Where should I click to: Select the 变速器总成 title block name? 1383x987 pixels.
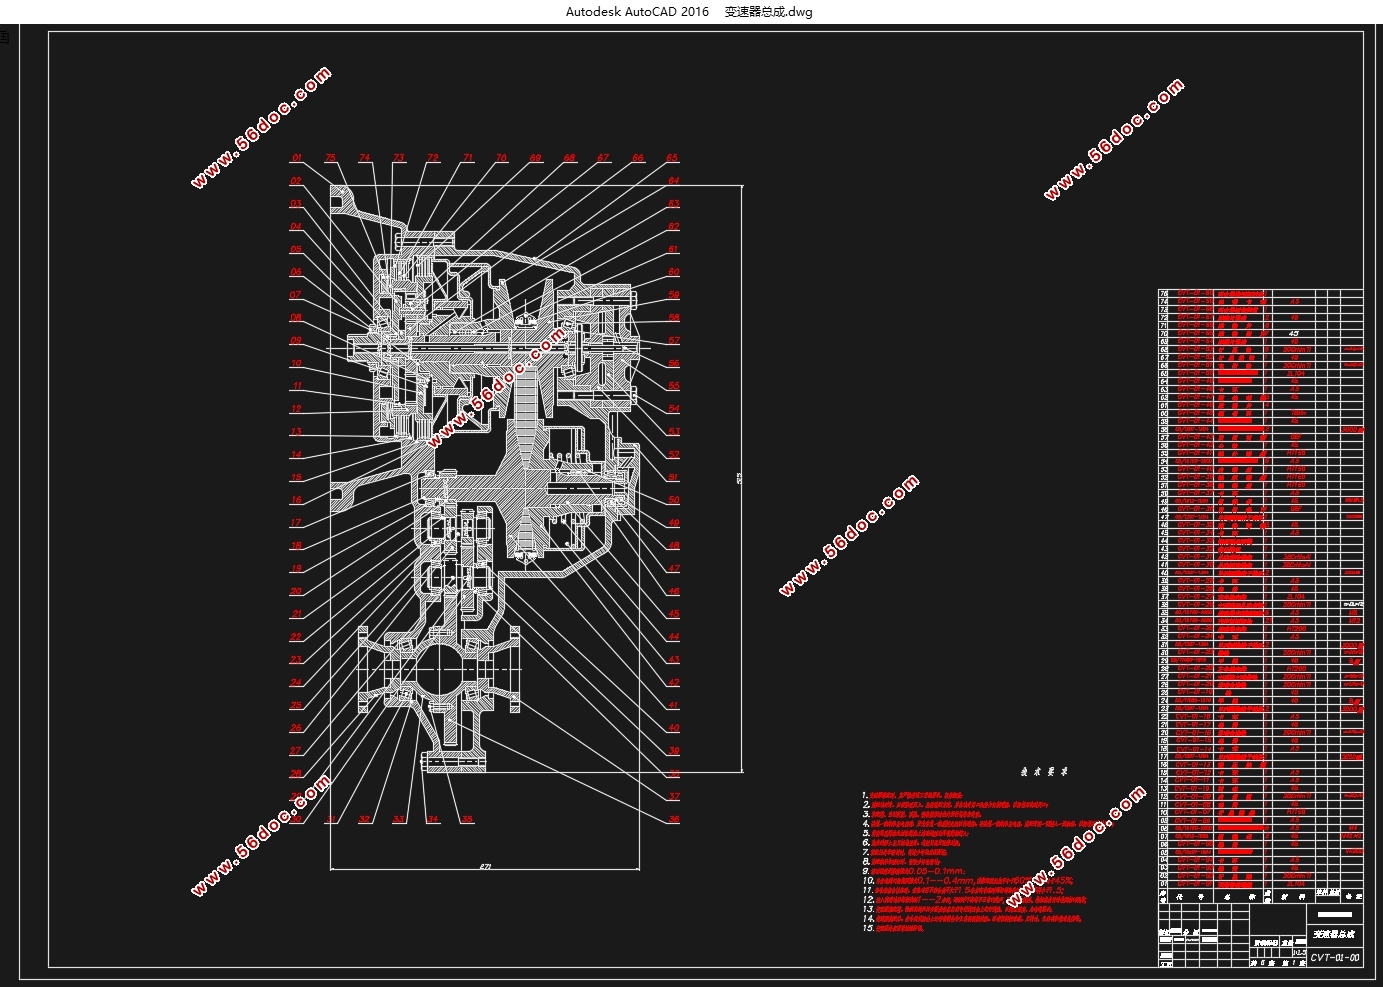pyautogui.click(x=1335, y=933)
